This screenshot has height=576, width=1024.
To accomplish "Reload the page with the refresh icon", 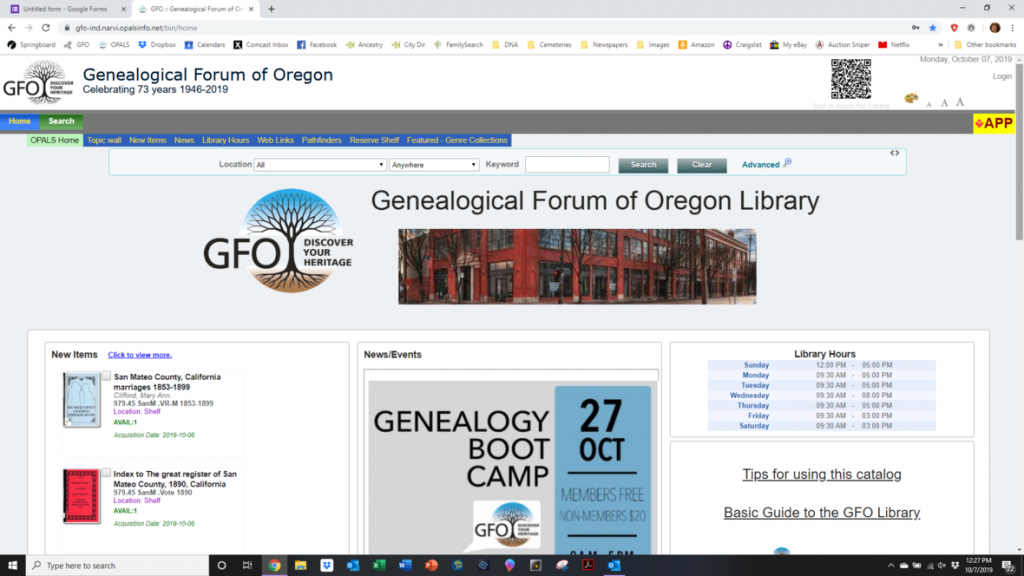I will click(46, 28).
